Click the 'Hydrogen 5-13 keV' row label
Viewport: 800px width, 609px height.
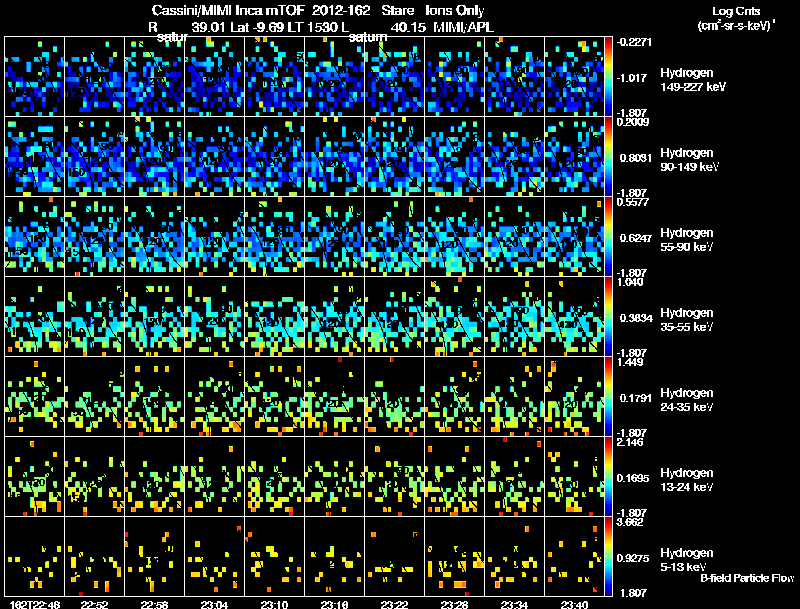687,560
